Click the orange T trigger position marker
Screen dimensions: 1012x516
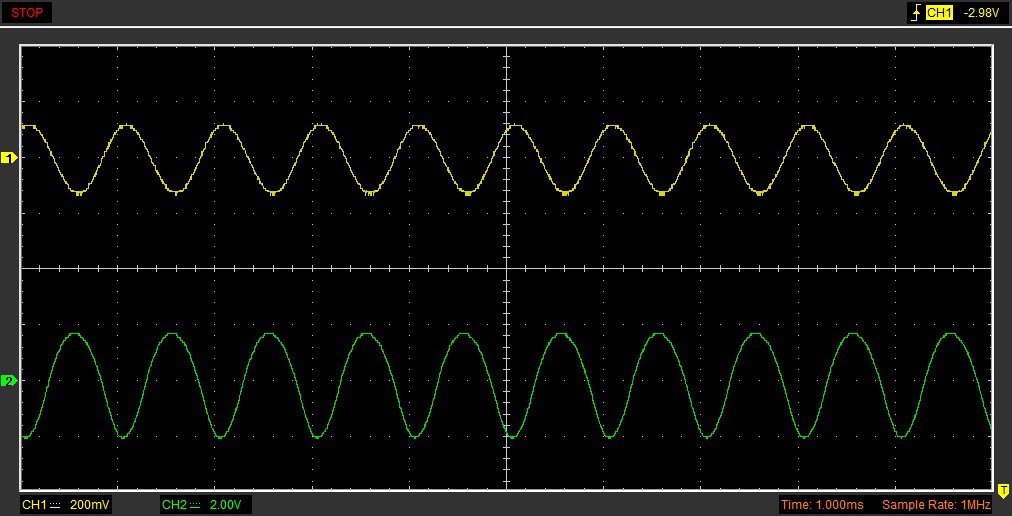coord(1003,489)
